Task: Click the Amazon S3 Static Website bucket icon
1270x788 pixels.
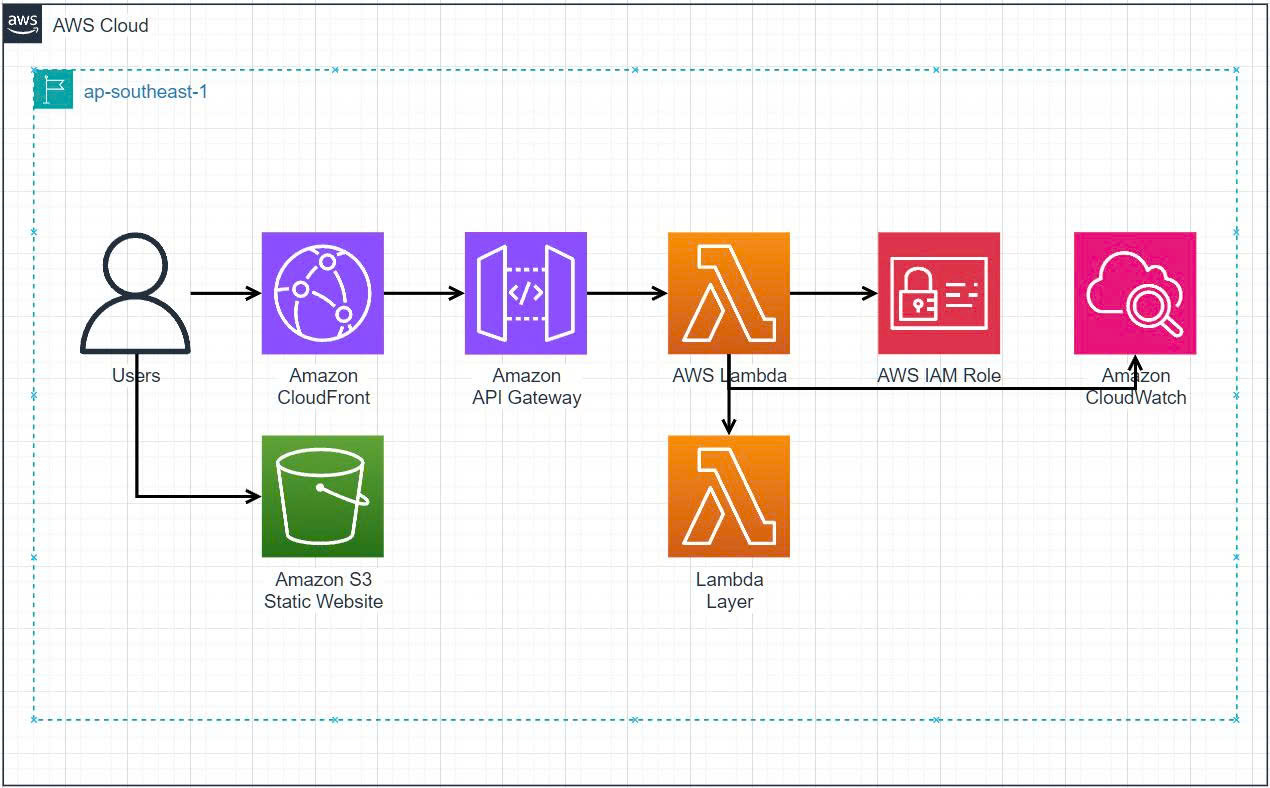Action: pos(322,496)
